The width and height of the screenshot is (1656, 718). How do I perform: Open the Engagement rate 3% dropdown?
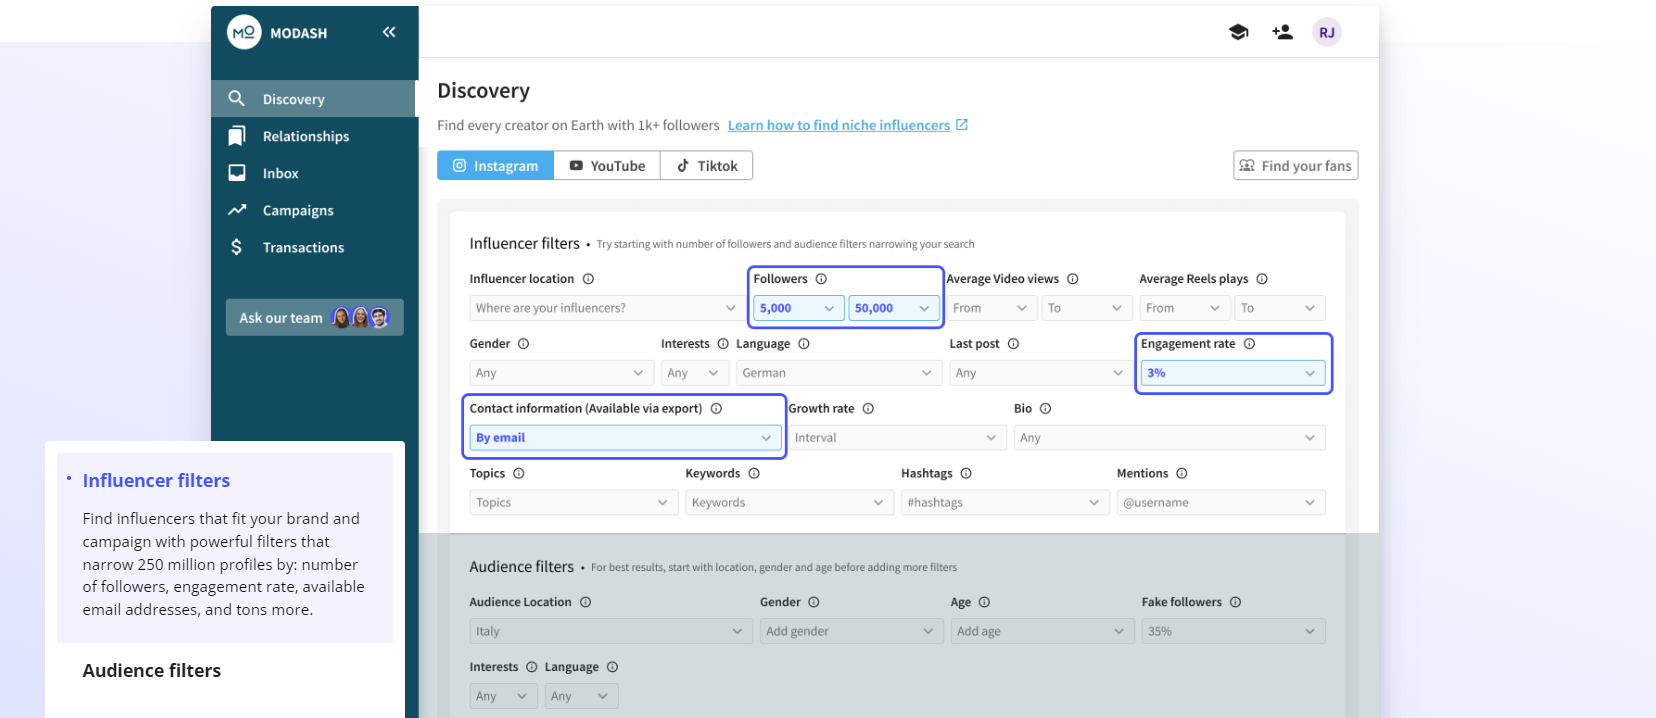pyautogui.click(x=1233, y=373)
